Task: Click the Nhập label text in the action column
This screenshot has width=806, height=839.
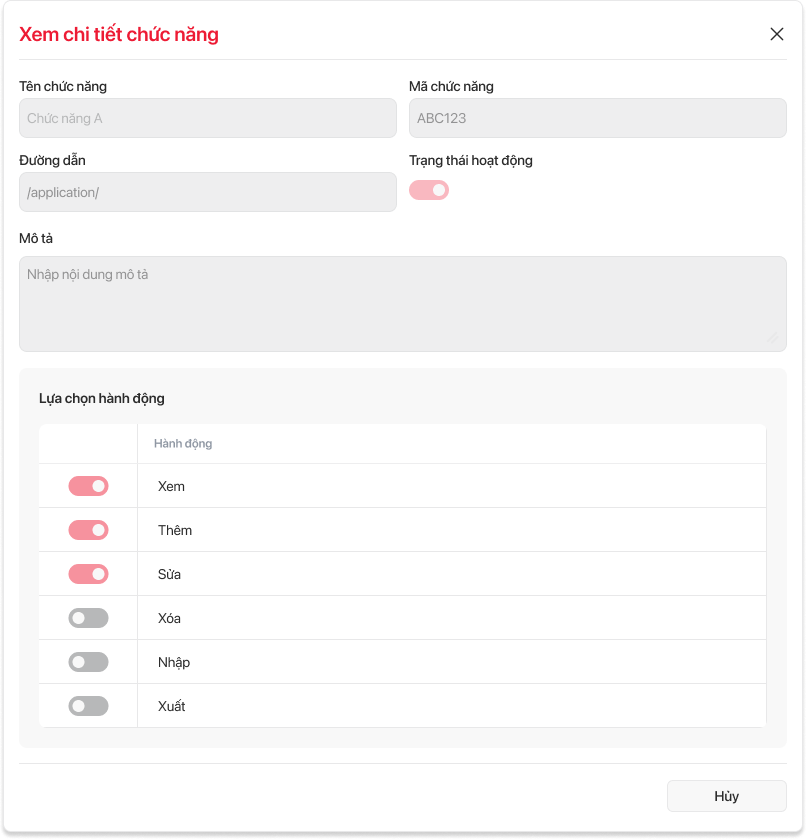Action: point(173,662)
